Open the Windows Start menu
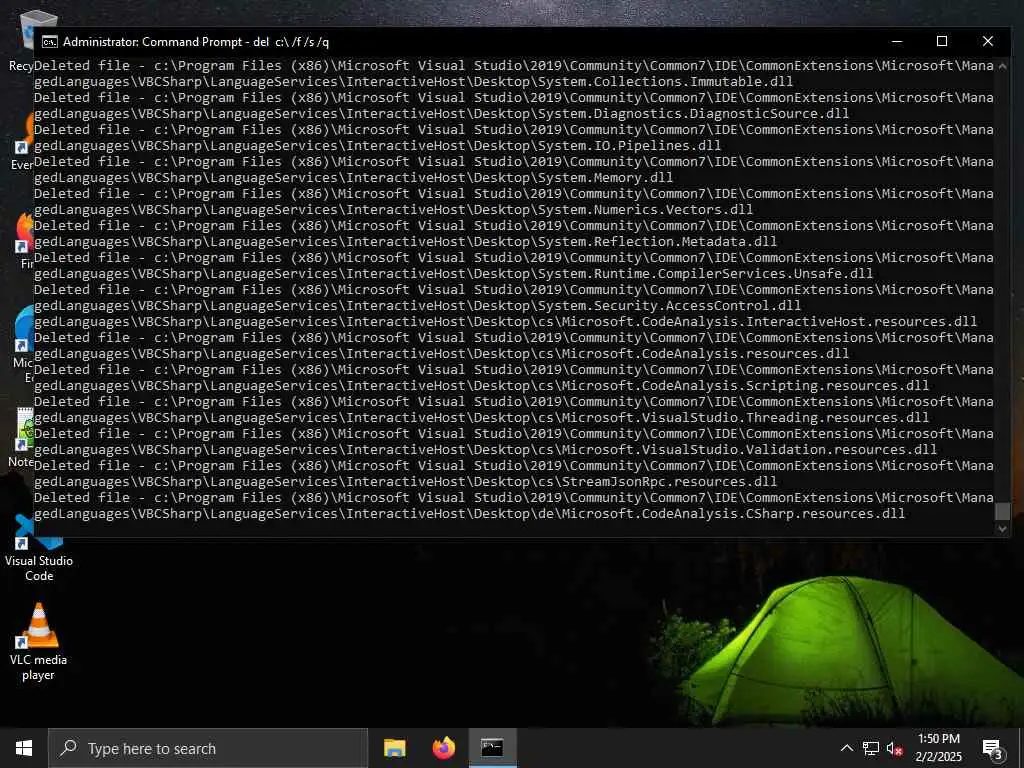Viewport: 1024px width, 768px height. coord(24,748)
